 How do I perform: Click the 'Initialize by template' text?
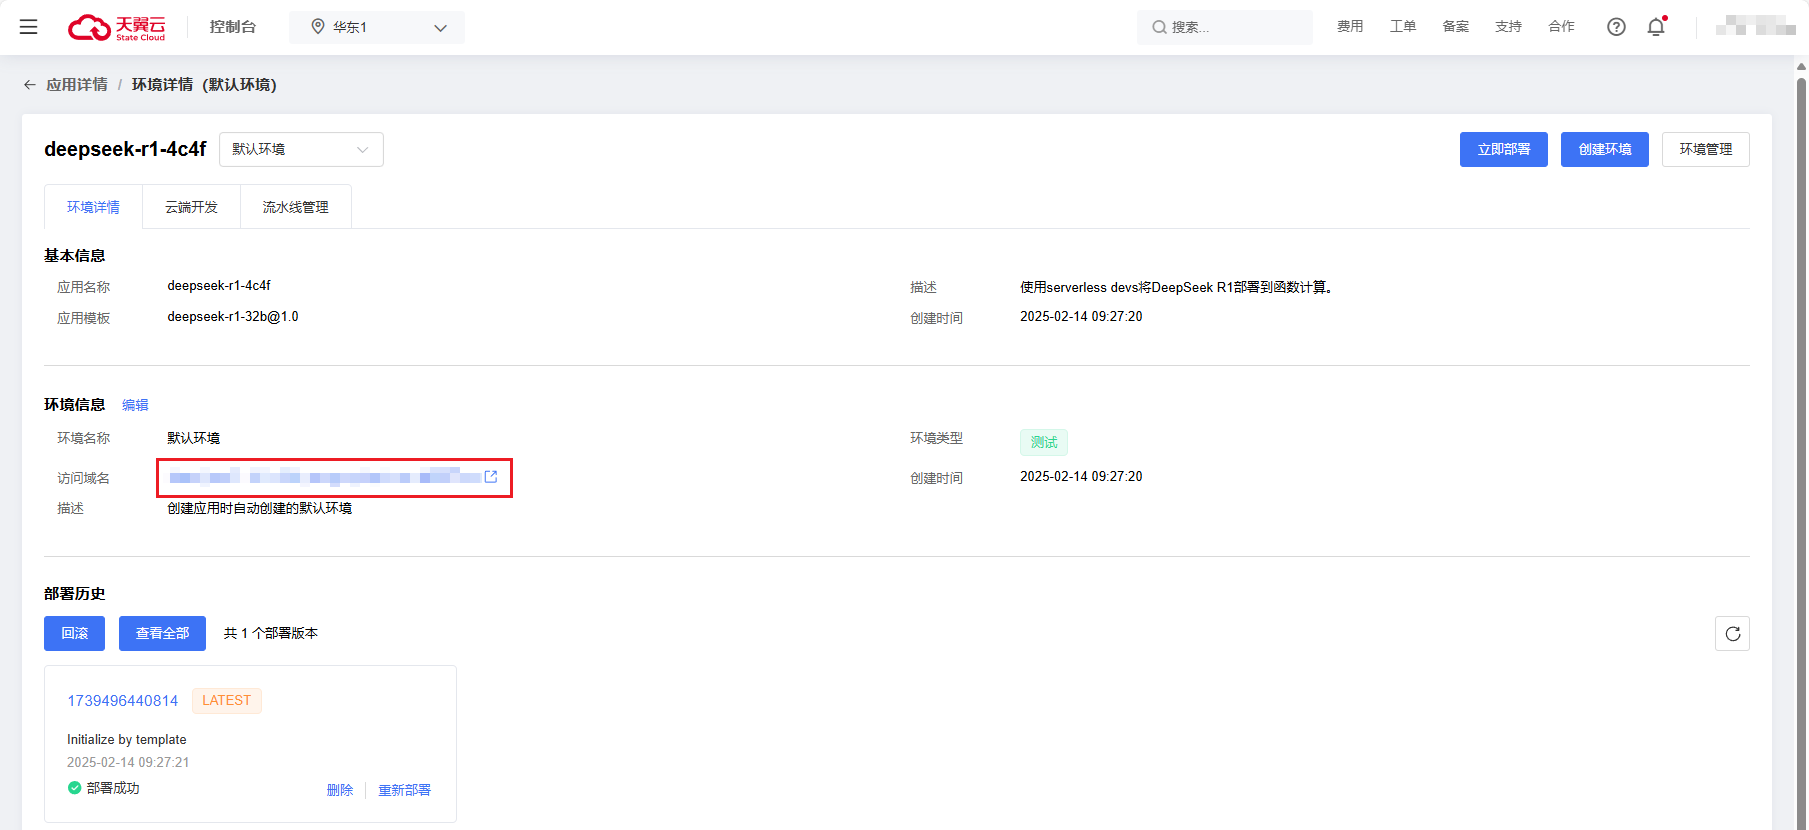click(x=126, y=740)
